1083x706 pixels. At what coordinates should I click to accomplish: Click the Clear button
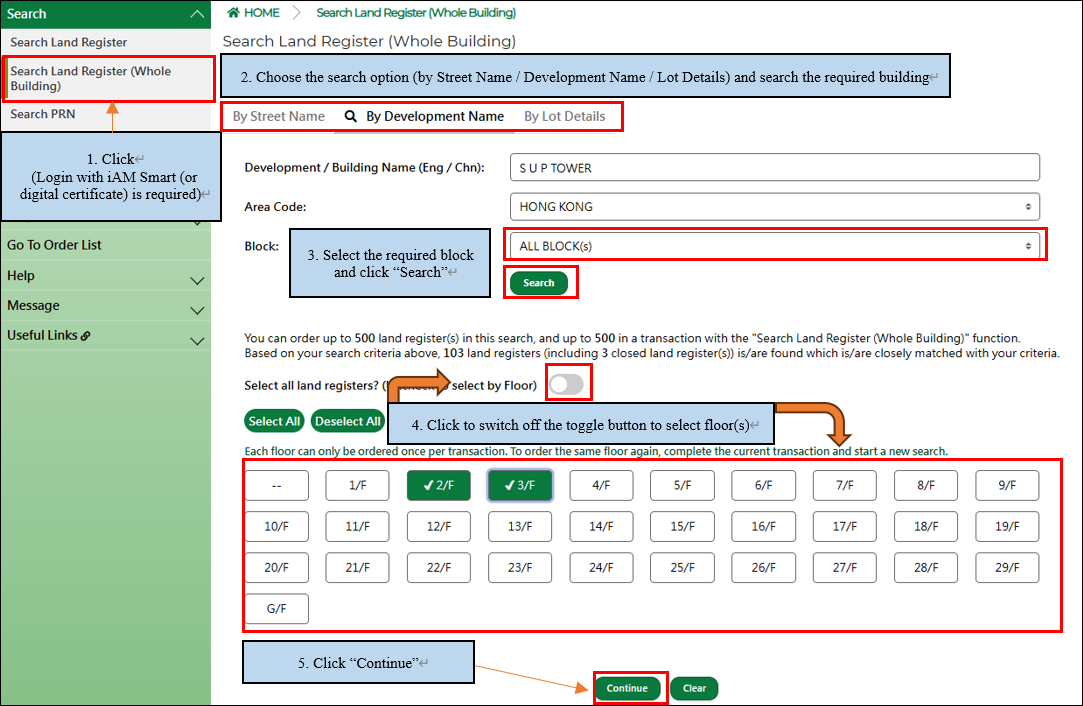pyautogui.click(x=694, y=688)
